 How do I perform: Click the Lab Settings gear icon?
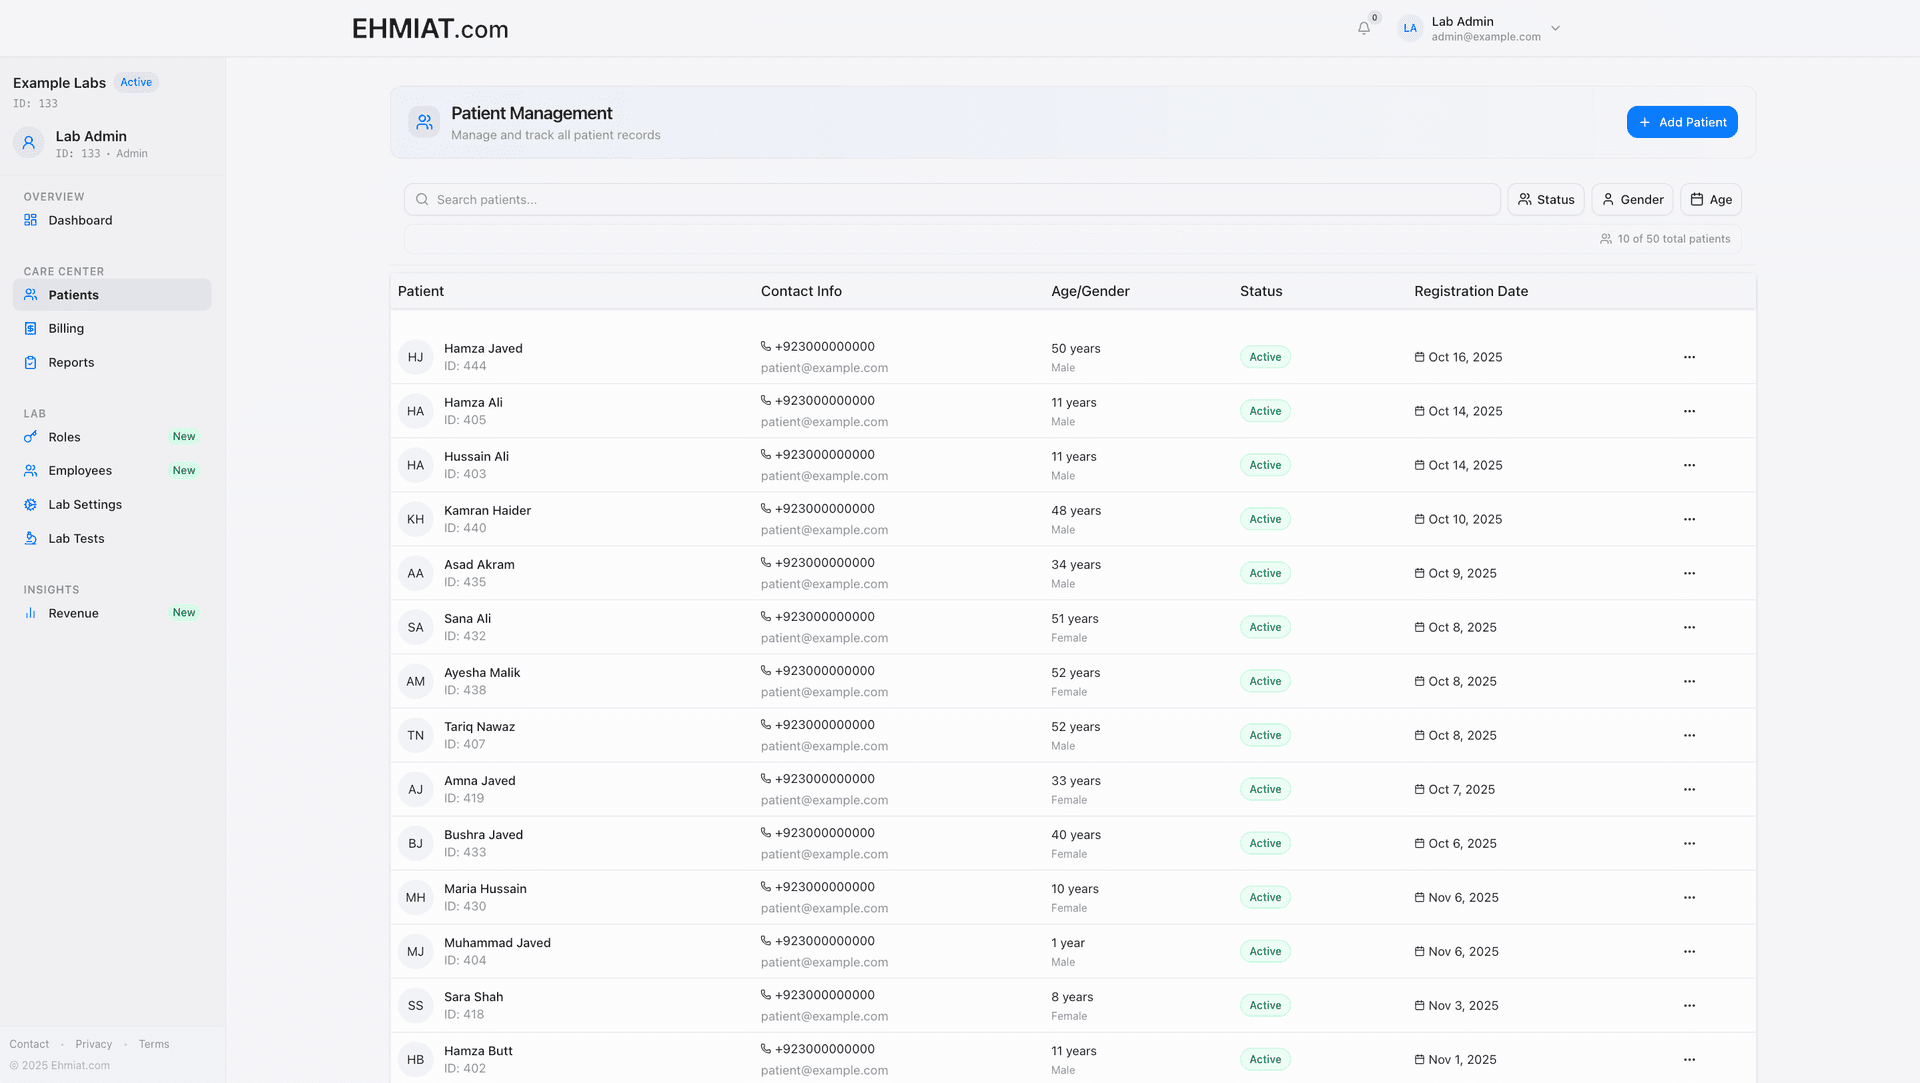tap(31, 505)
